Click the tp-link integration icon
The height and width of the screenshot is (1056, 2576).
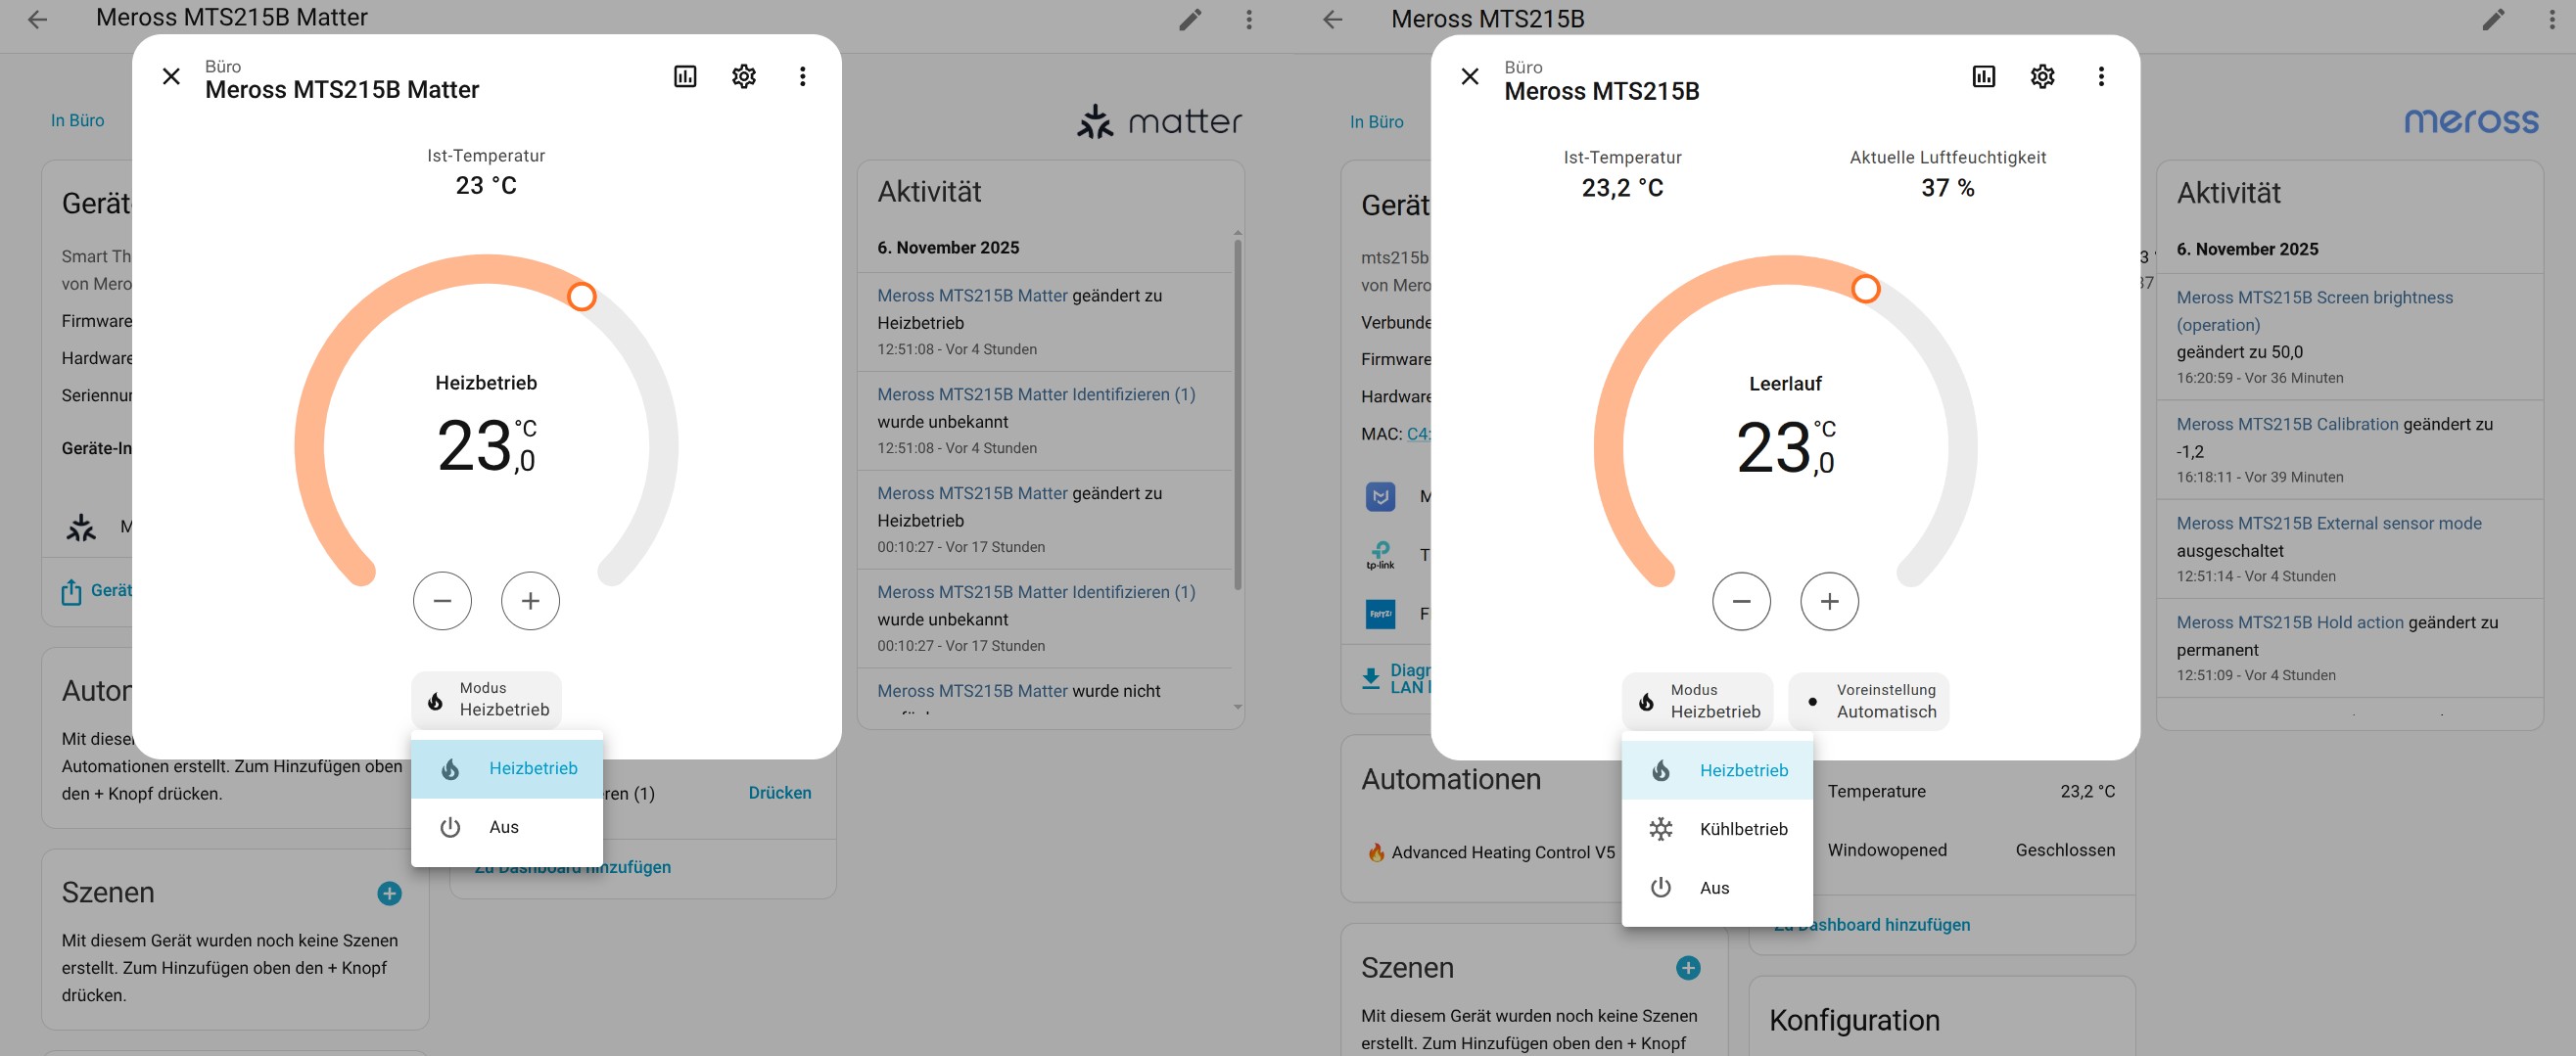[x=1380, y=555]
